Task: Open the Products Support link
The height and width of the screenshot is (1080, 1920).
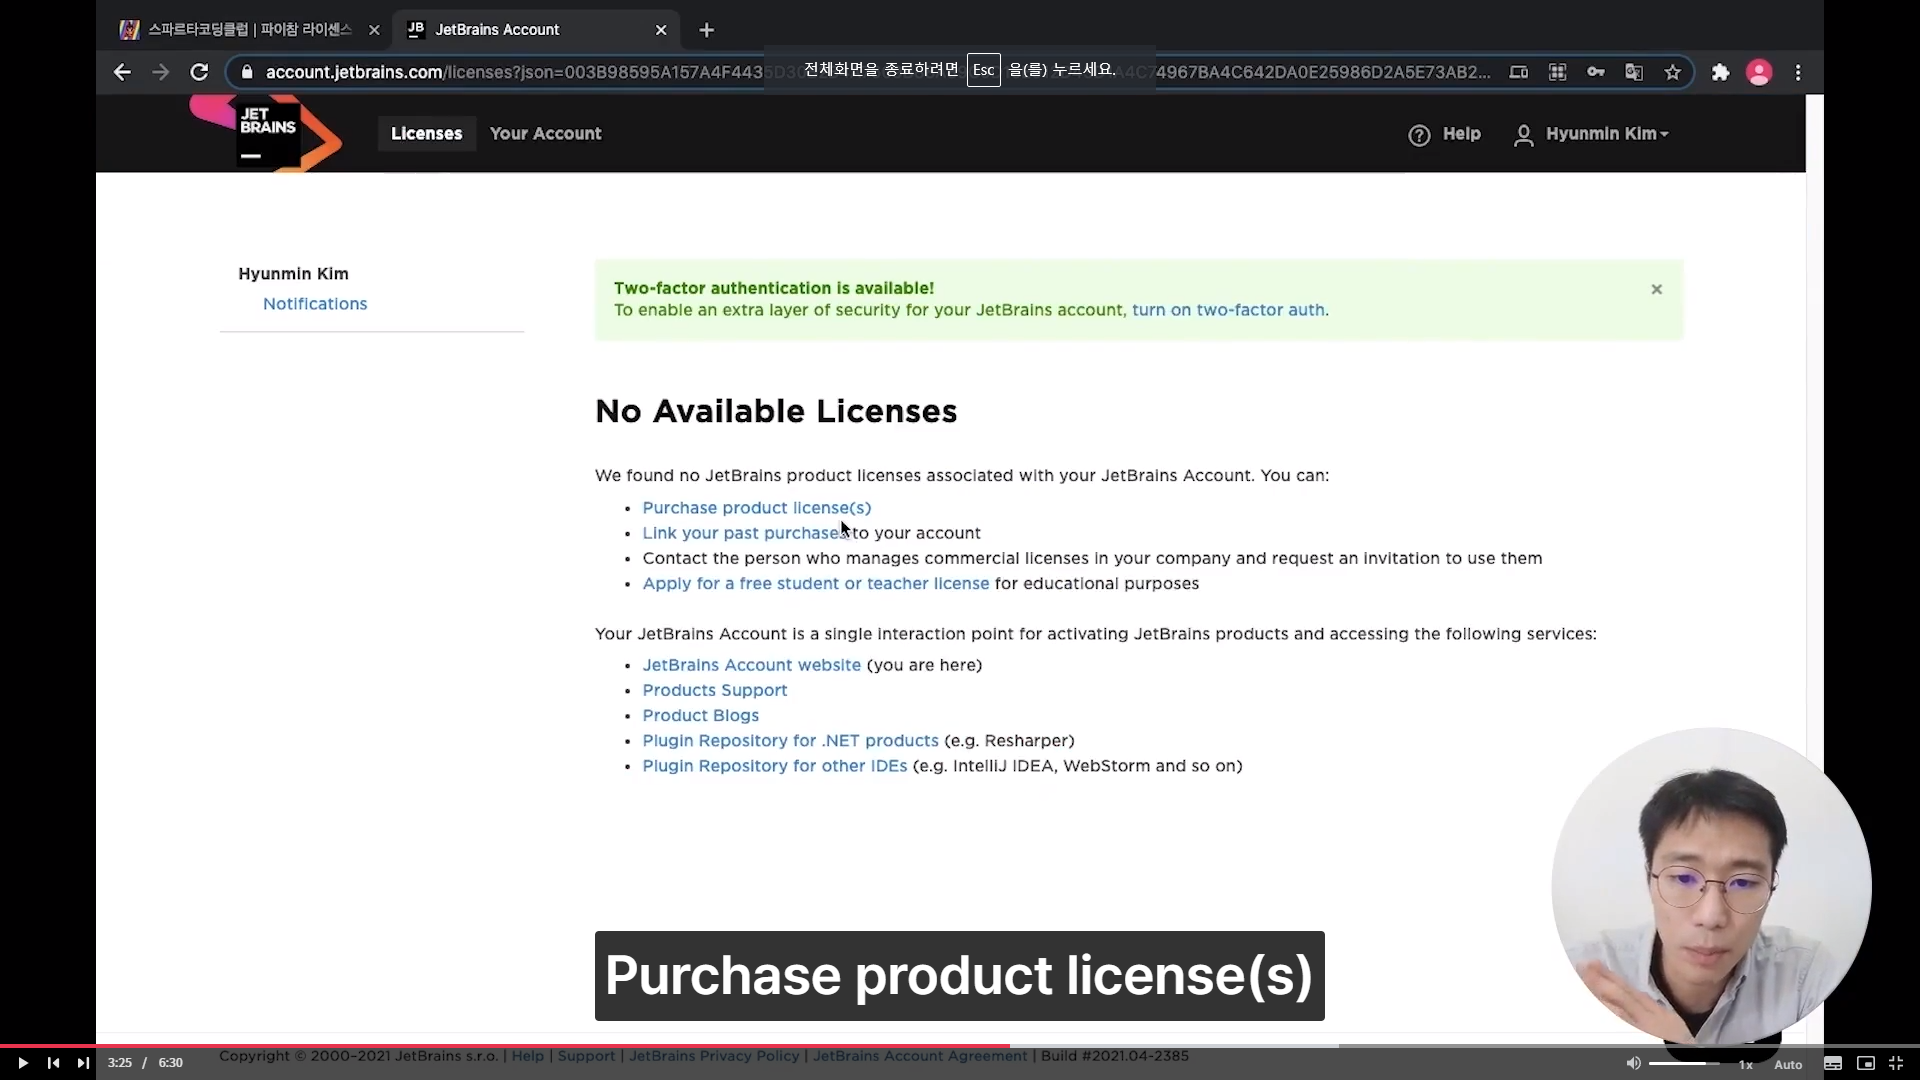Action: coord(714,690)
